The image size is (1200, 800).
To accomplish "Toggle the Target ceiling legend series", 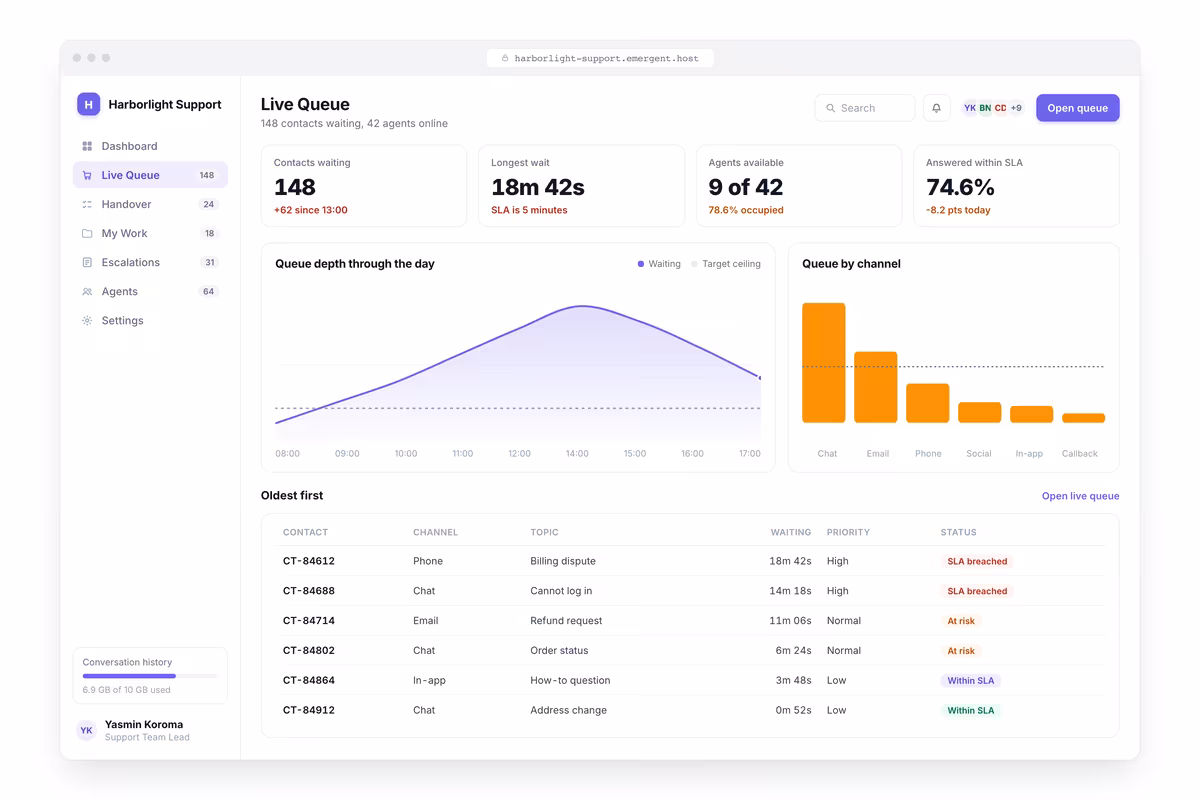I will [x=726, y=264].
